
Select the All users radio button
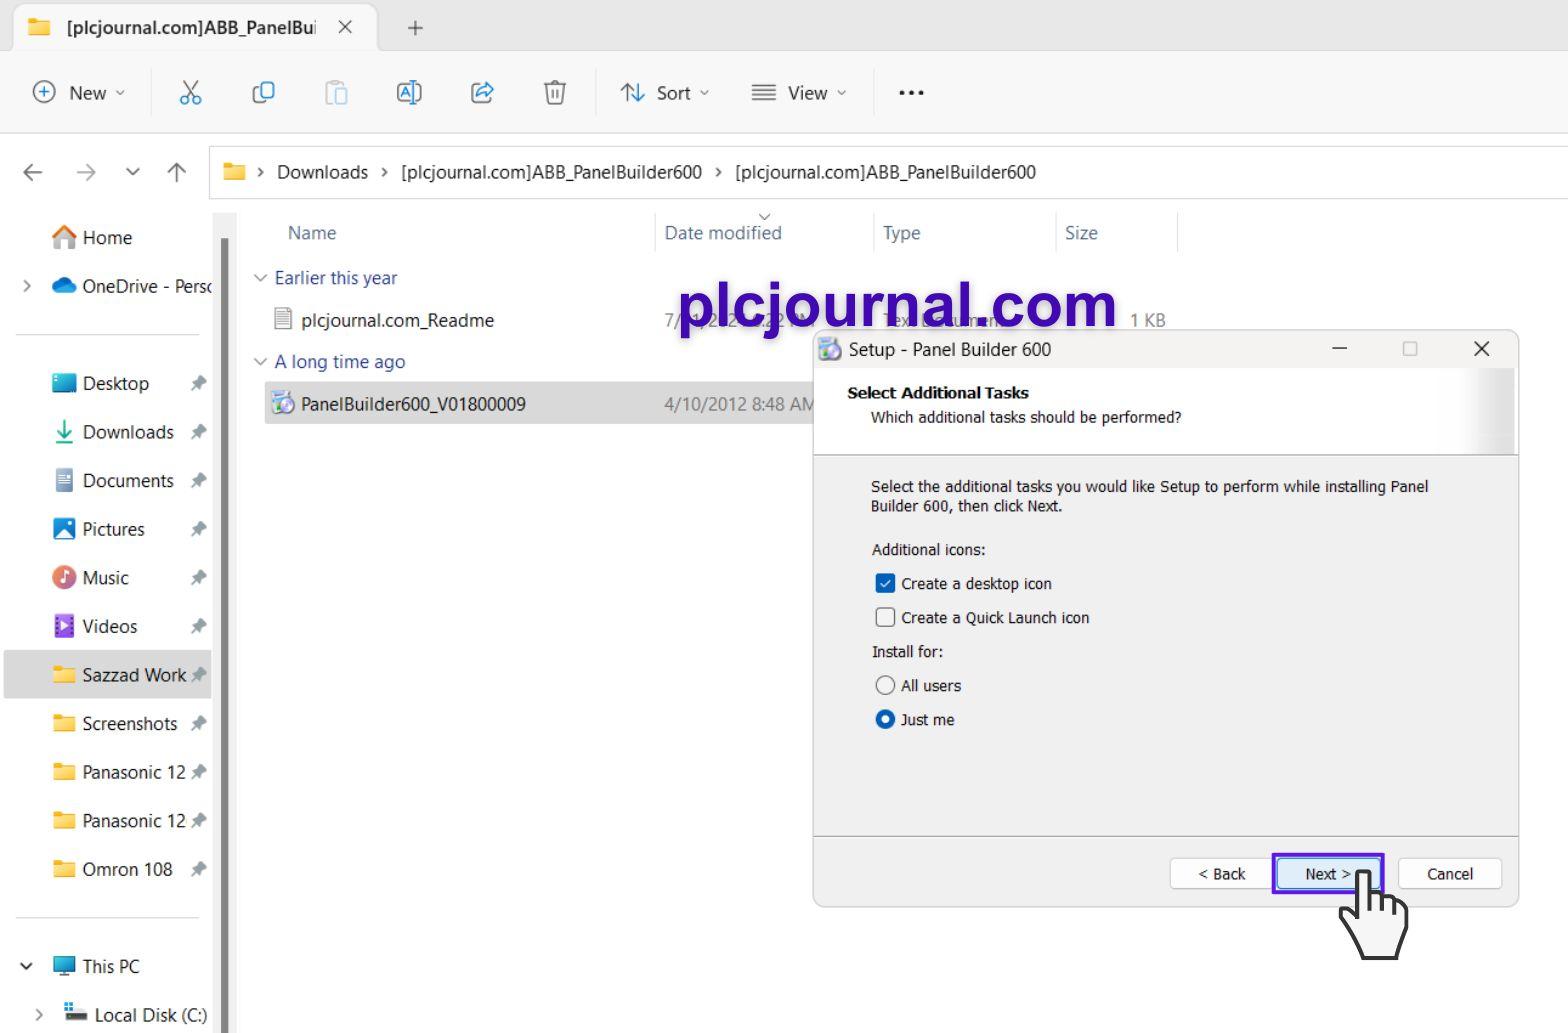(885, 685)
